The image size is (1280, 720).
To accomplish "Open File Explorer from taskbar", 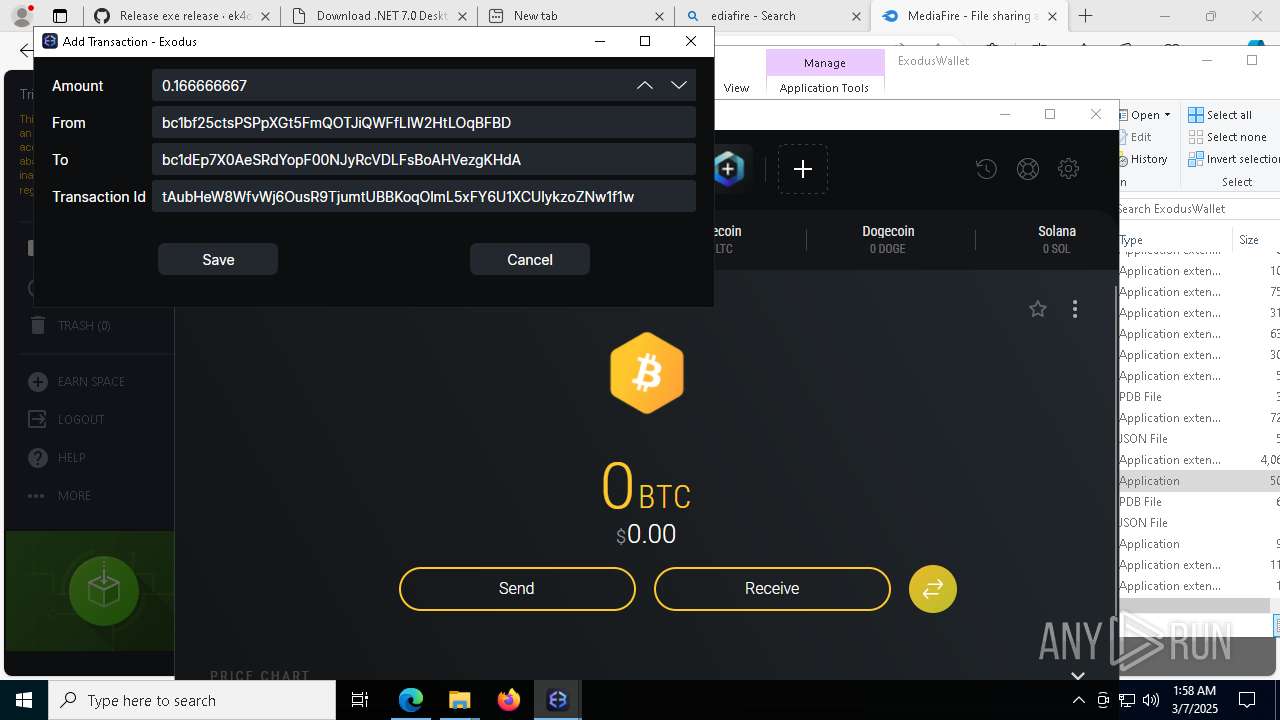I will pyautogui.click(x=459, y=700).
